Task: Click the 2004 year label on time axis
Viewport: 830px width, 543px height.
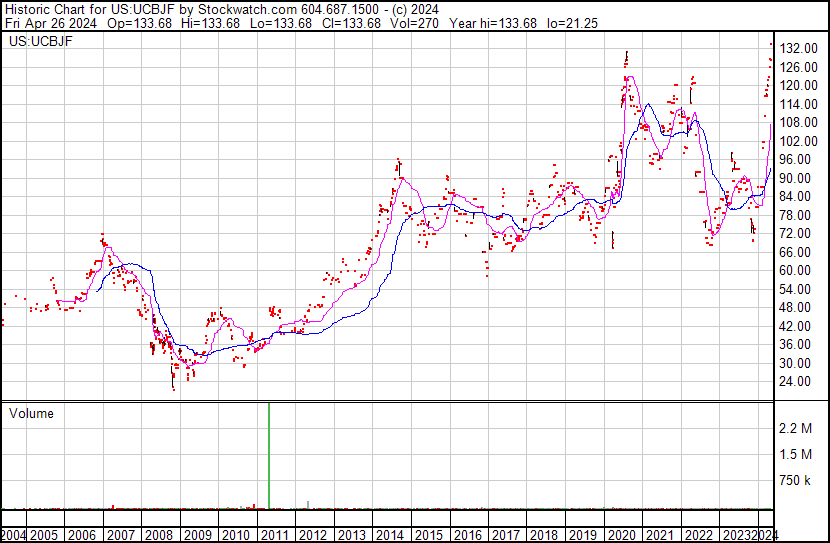Action: point(15,535)
